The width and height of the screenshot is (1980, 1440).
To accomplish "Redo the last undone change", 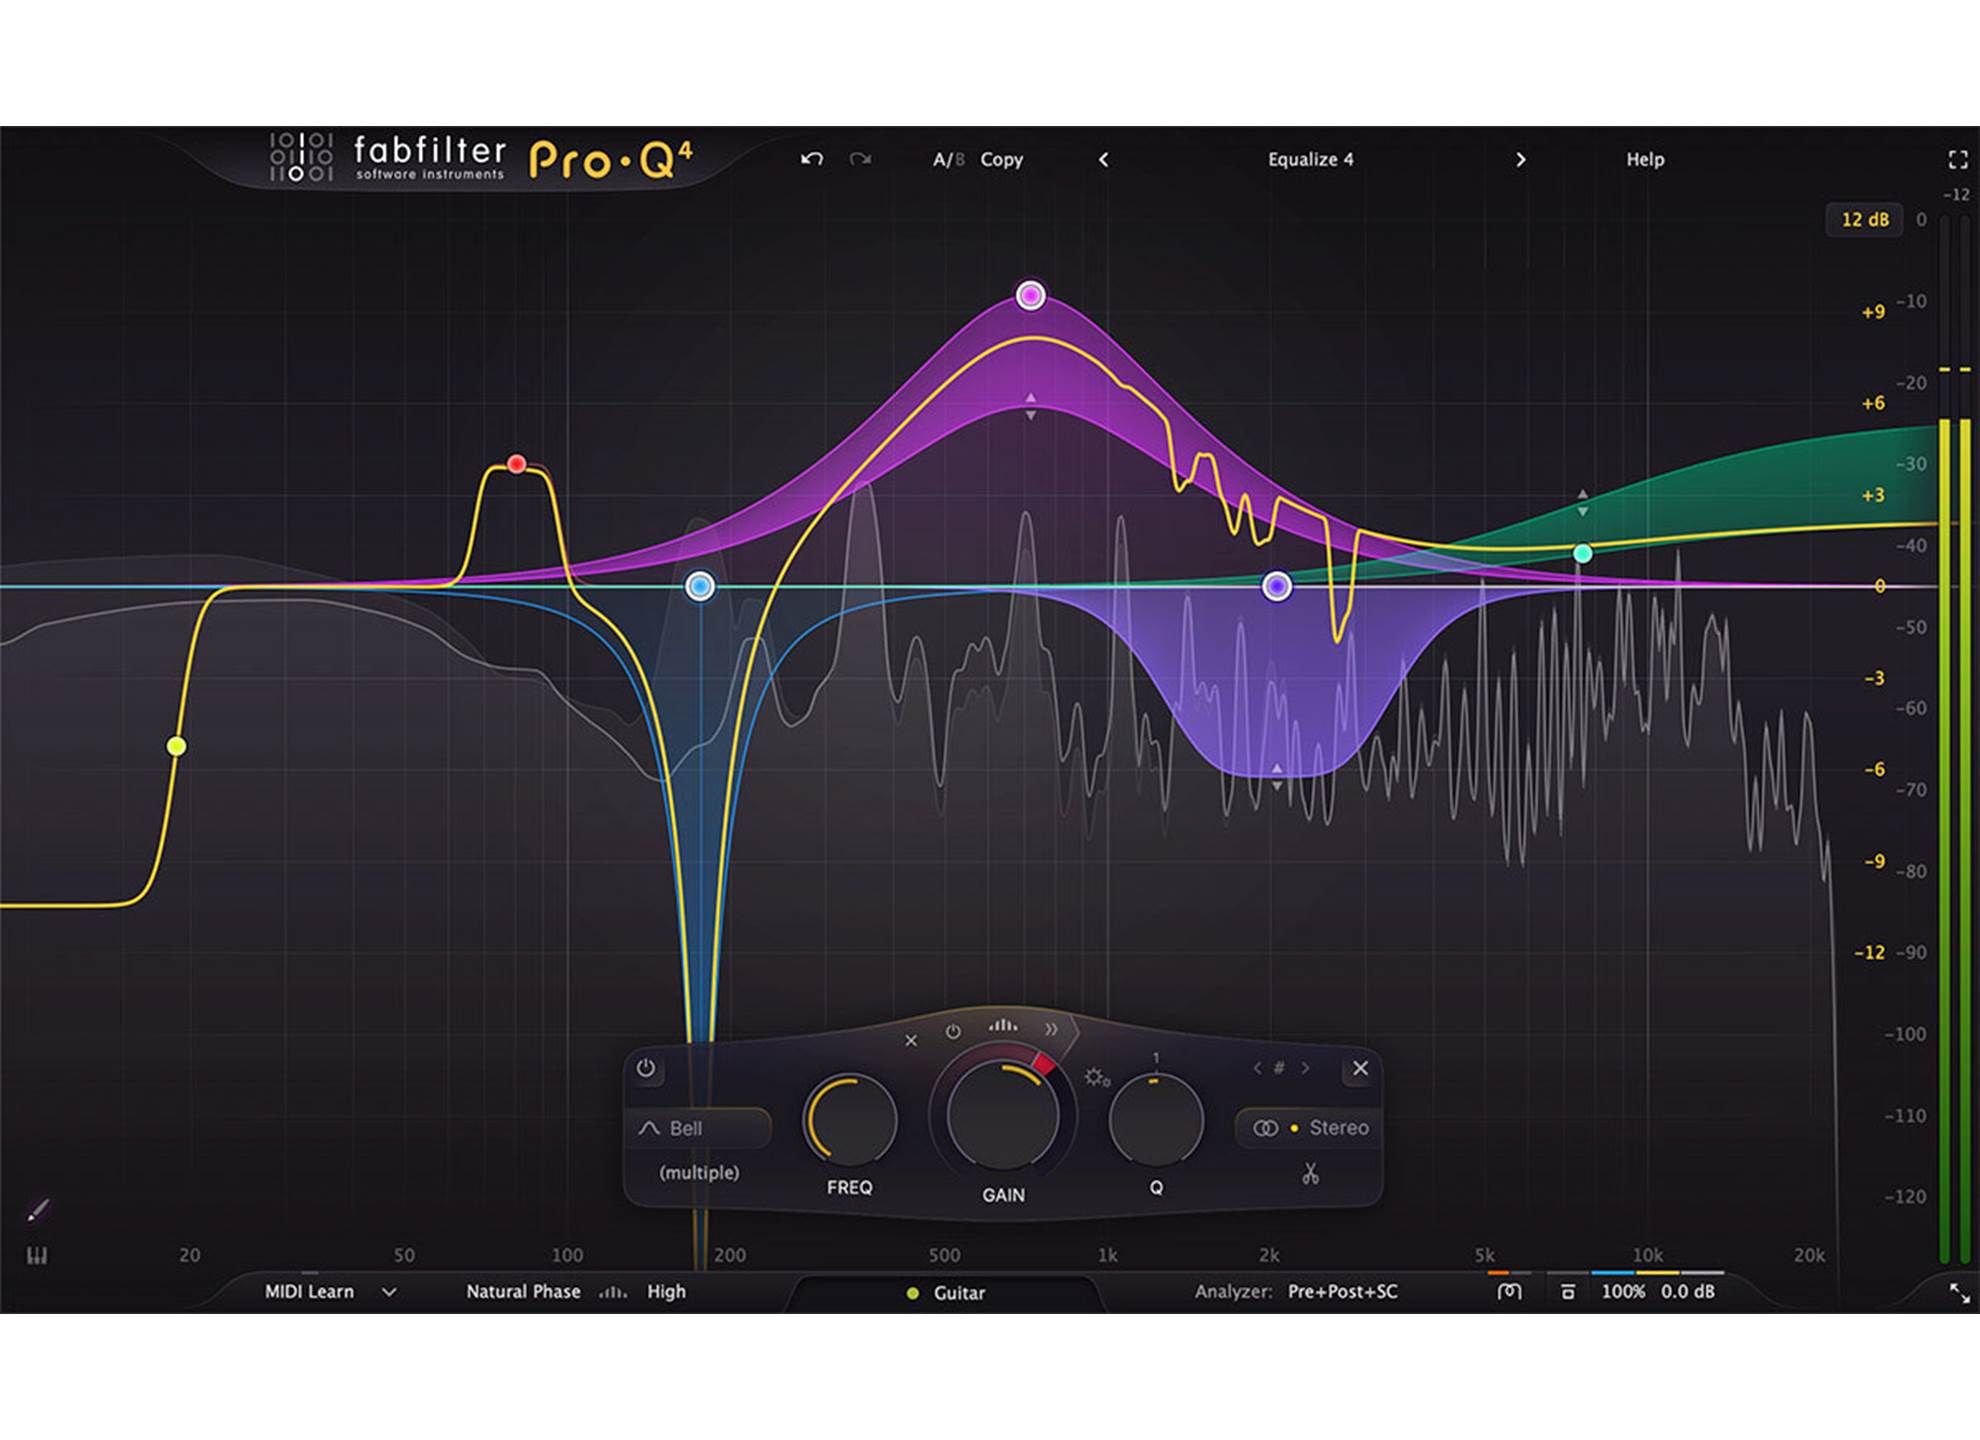I will (x=860, y=159).
